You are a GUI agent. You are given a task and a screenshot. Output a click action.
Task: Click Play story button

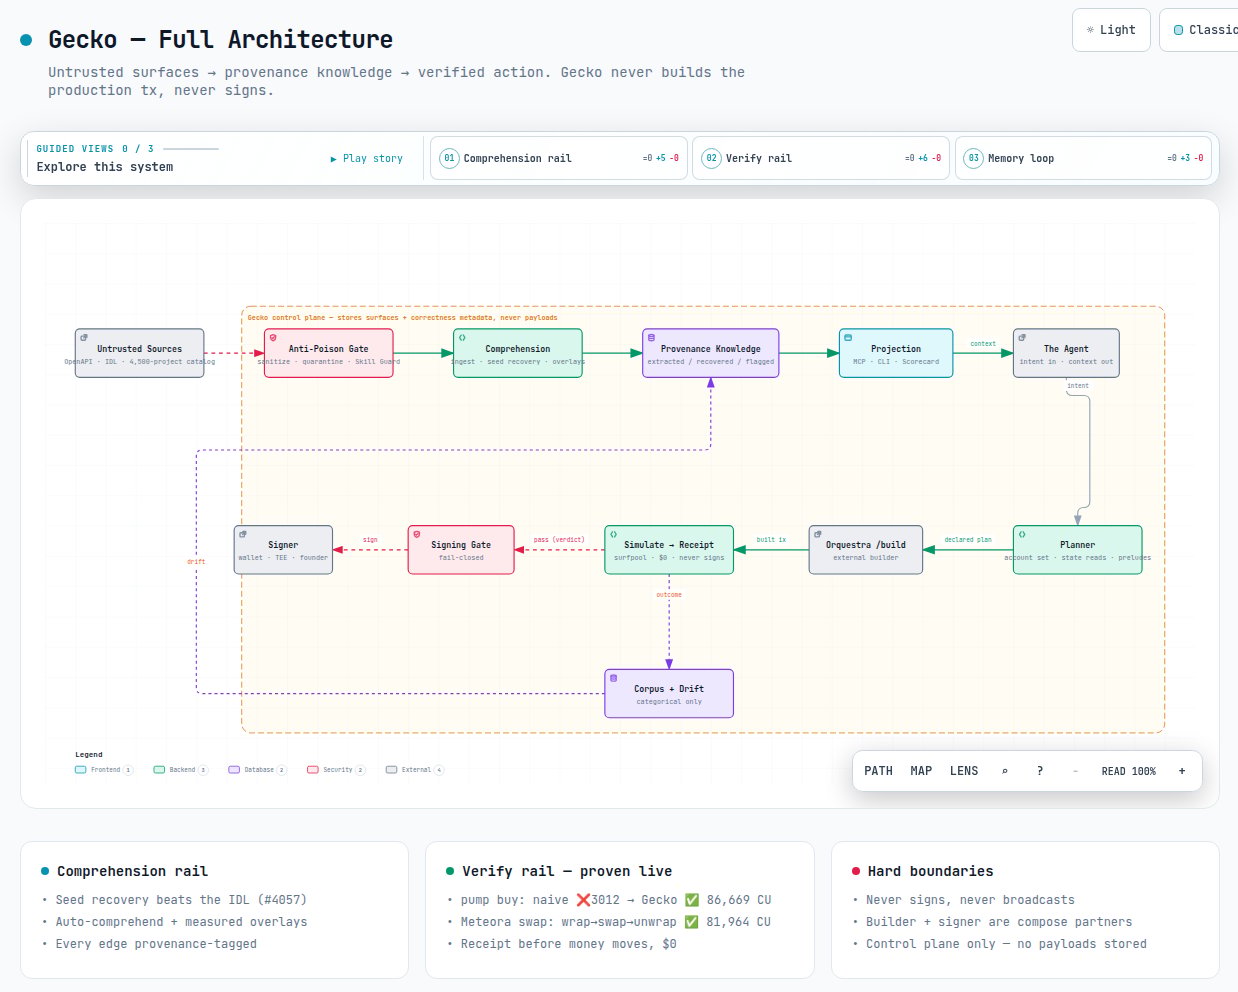point(367,158)
